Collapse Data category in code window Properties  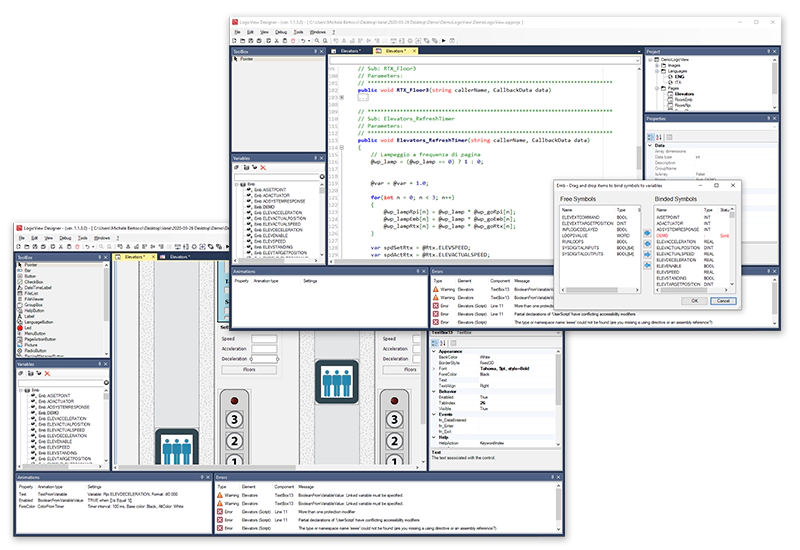point(650,146)
